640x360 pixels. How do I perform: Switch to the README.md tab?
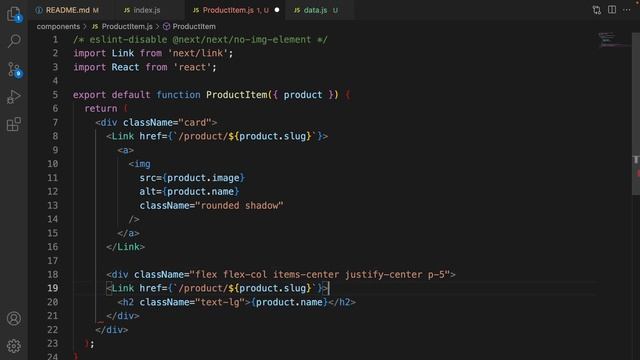[67, 10]
